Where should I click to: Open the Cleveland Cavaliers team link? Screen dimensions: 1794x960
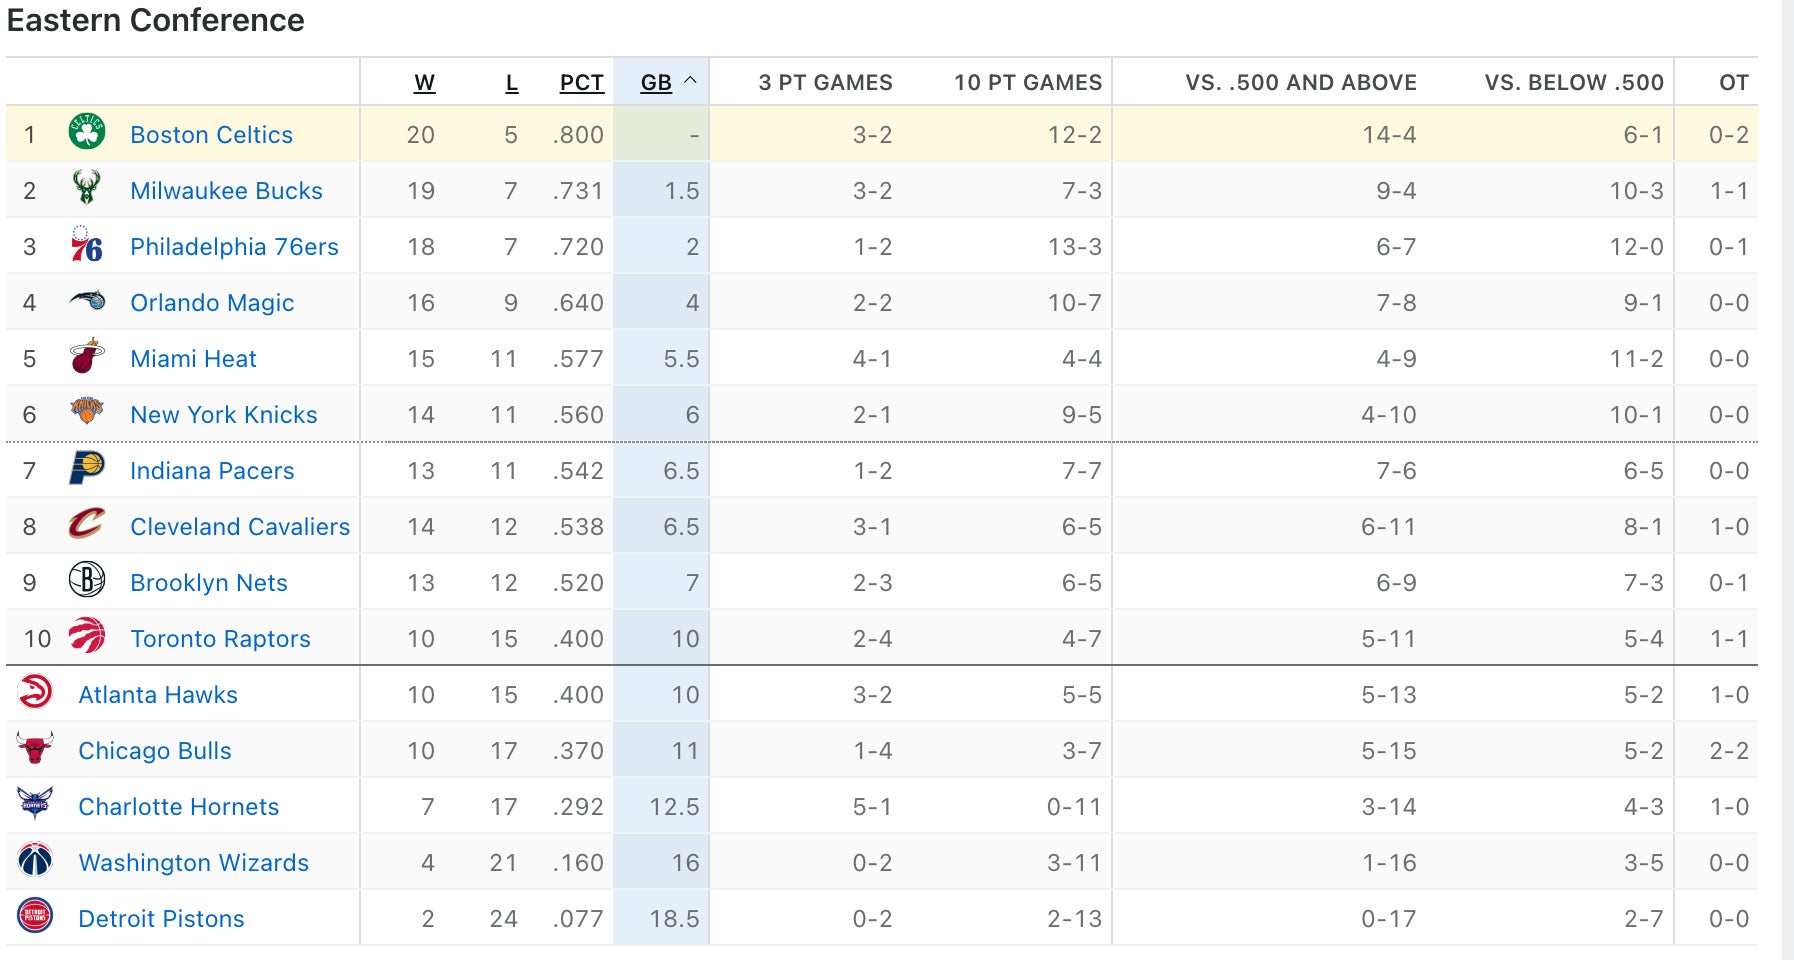pos(240,527)
